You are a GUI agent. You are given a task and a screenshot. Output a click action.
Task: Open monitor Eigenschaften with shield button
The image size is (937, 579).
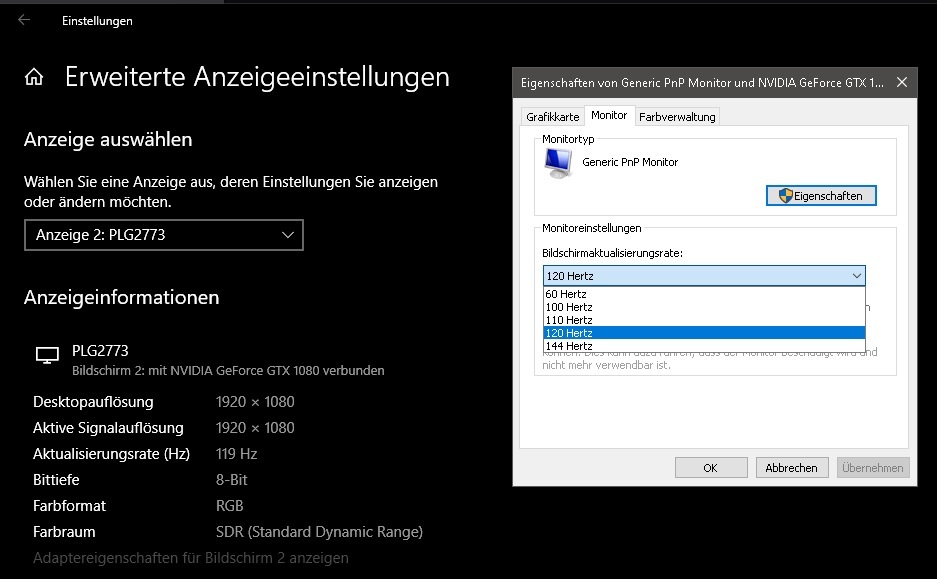click(821, 196)
